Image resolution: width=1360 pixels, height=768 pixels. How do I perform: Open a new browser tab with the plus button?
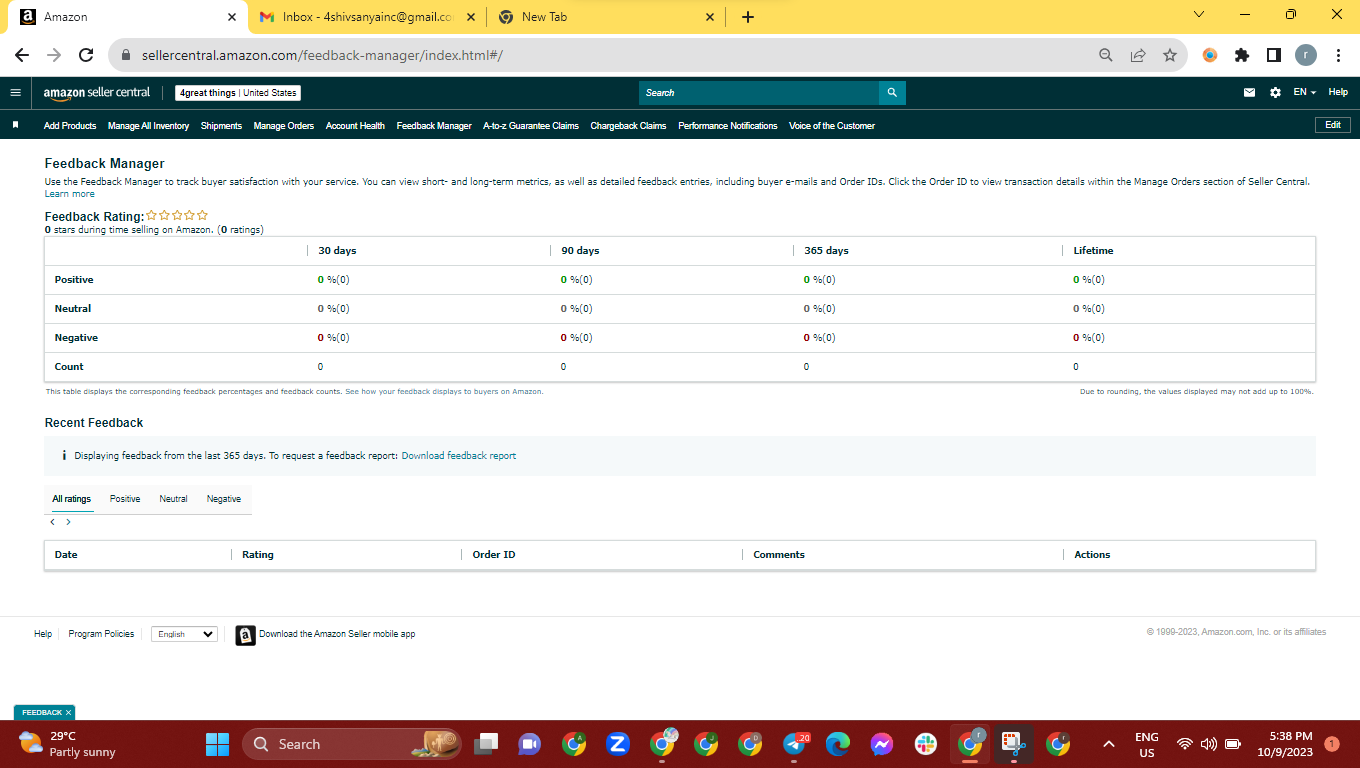click(x=748, y=17)
